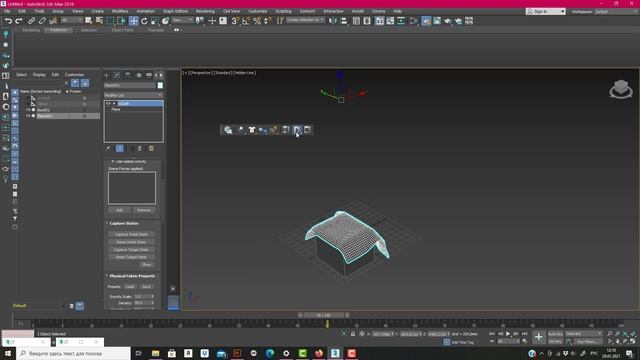Viewport: 640px width, 360px height.
Task: Toggle Use Global Gravity checkbox
Action: coord(113,162)
